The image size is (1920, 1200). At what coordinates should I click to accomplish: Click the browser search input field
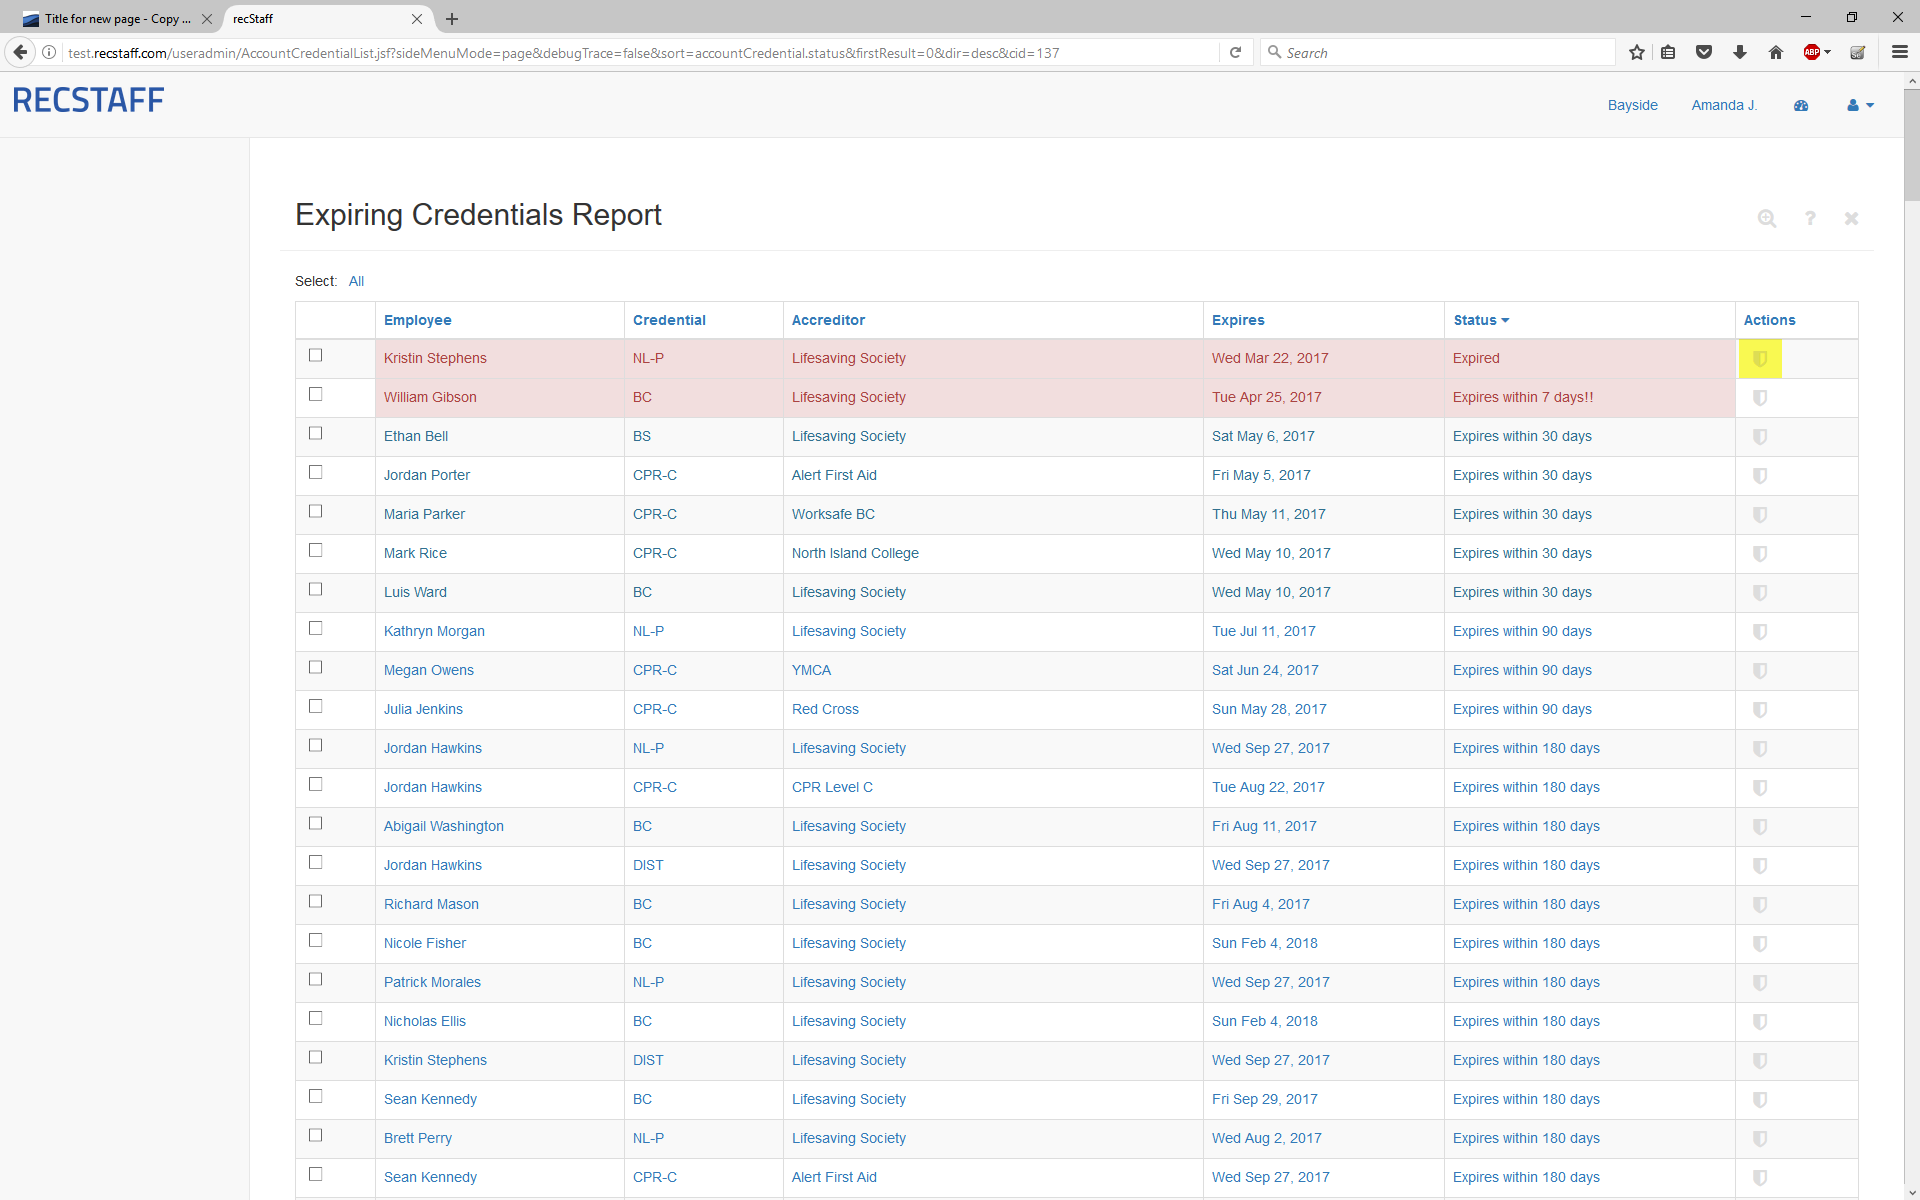click(1440, 52)
